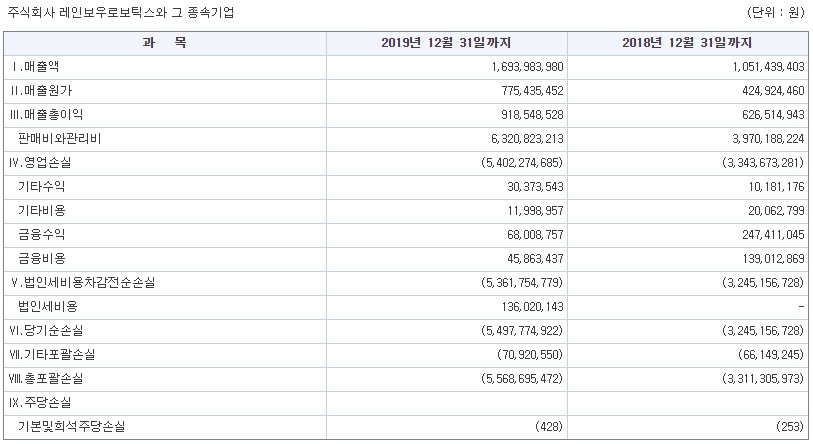Select the 기타비용 row label
813x444 pixels.
[41, 211]
